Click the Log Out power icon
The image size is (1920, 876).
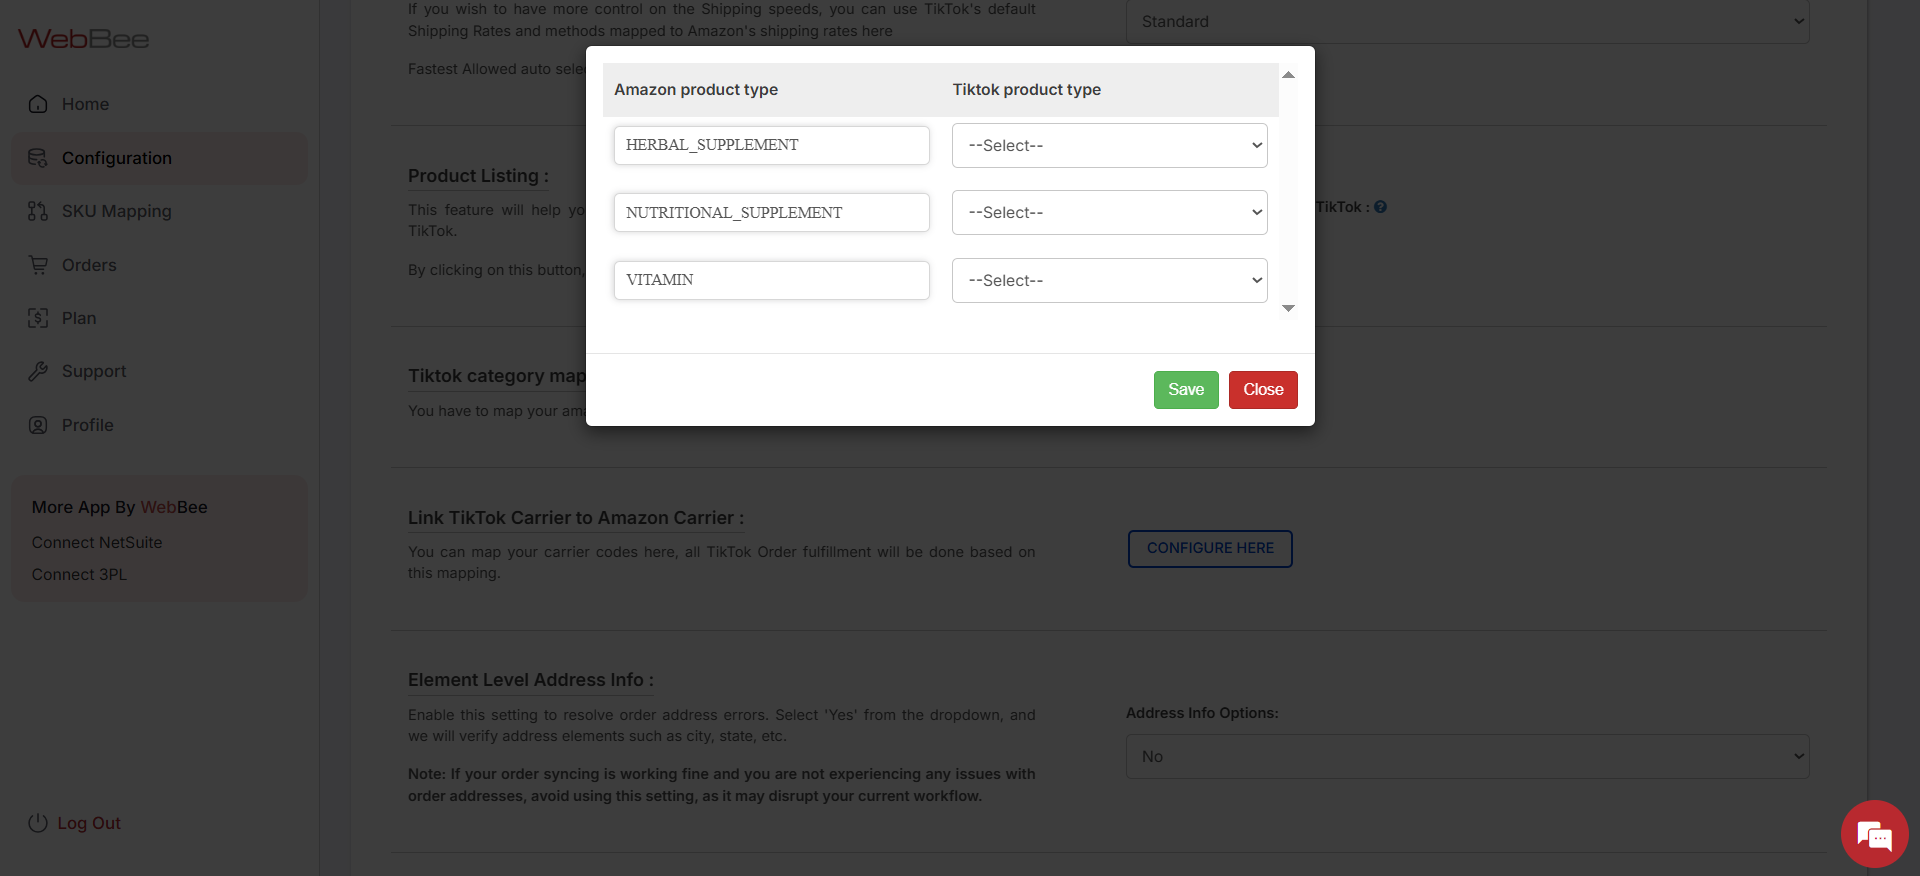tap(38, 823)
